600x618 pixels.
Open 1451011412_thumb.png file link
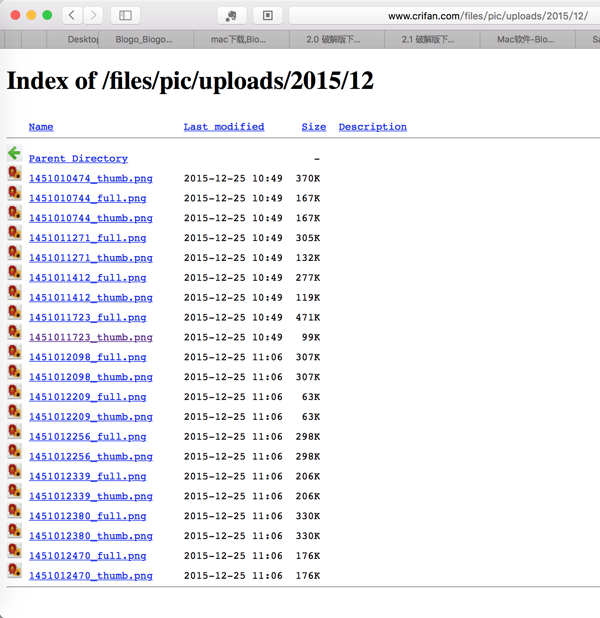pos(91,298)
